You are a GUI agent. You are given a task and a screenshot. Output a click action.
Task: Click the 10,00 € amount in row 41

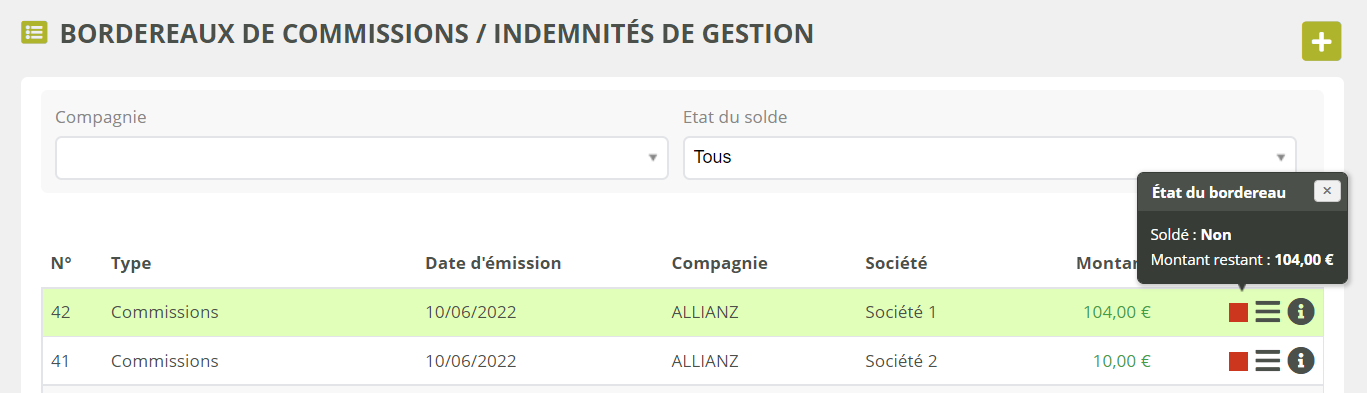1122,361
